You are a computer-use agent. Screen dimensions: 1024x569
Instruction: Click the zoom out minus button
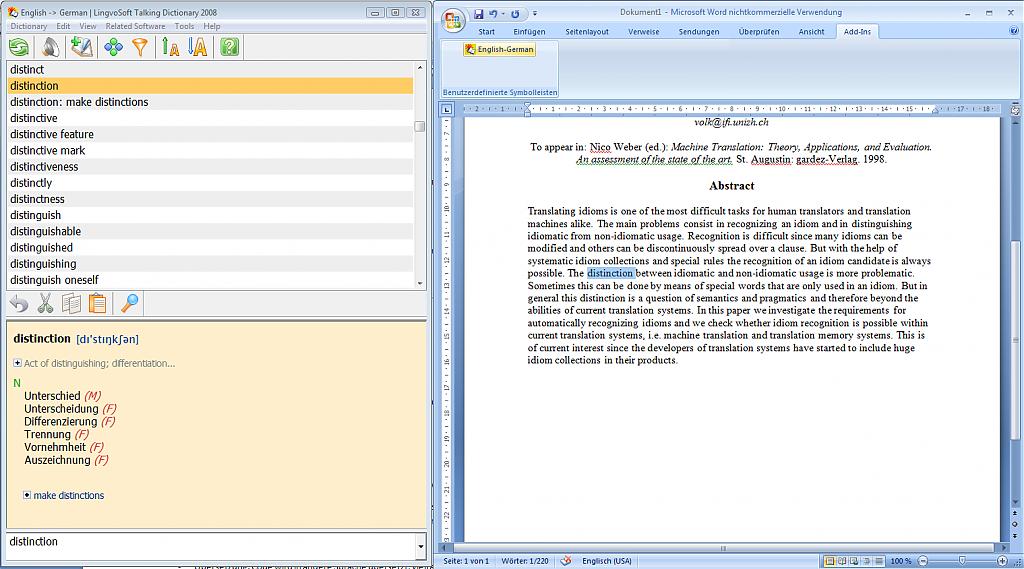click(x=923, y=561)
